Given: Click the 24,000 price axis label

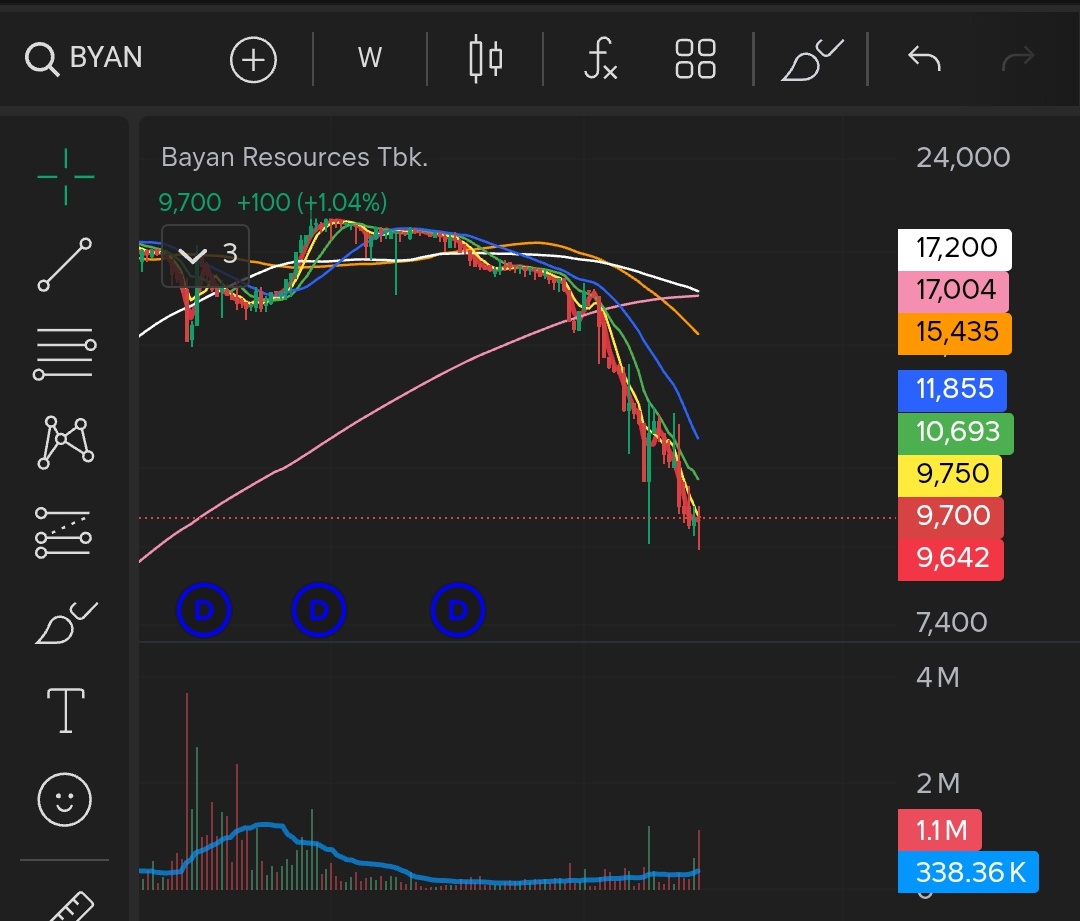Looking at the screenshot, I should [x=963, y=158].
